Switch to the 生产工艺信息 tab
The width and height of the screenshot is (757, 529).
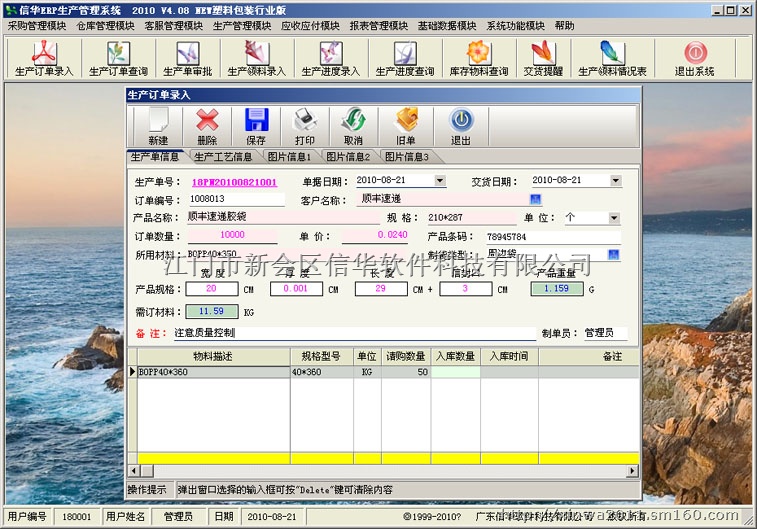click(223, 157)
